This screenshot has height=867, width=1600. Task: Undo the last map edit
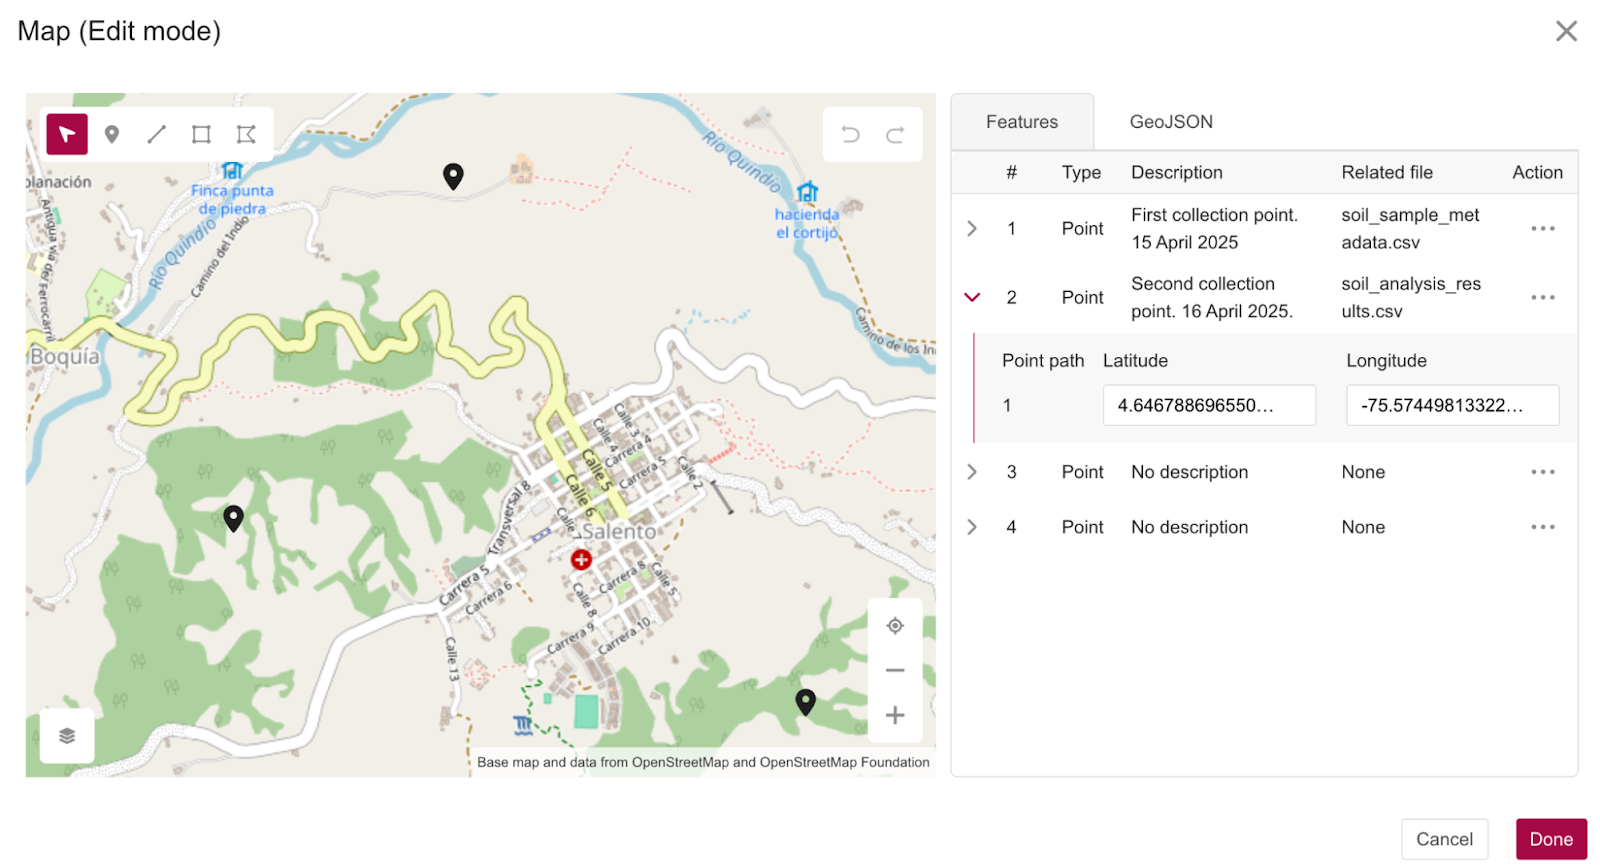(850, 134)
